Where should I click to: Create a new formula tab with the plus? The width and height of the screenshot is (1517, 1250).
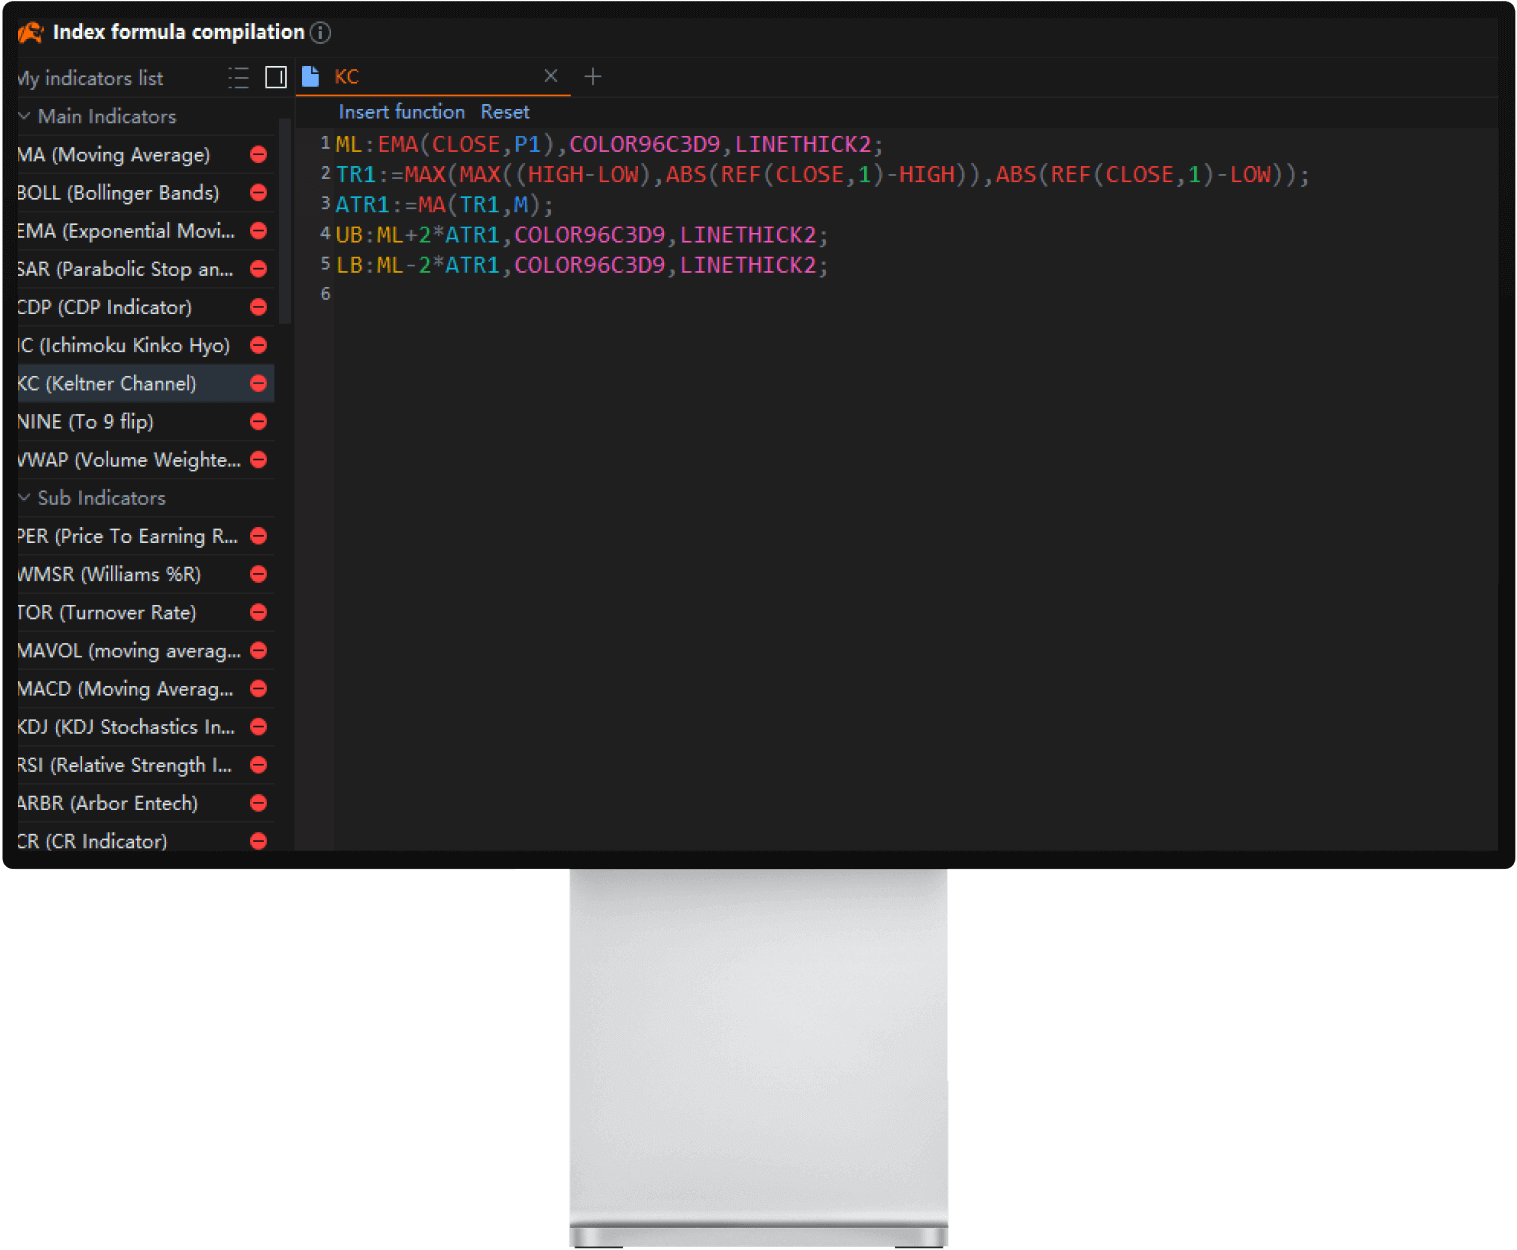tap(592, 76)
